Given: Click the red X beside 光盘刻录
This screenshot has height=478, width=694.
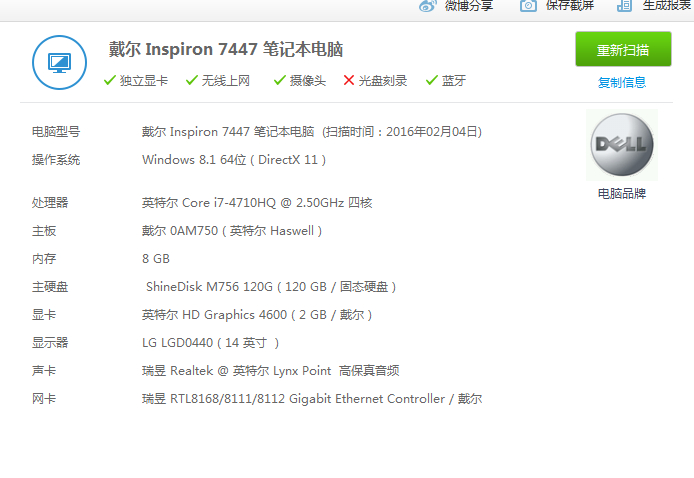Looking at the screenshot, I should 349,81.
